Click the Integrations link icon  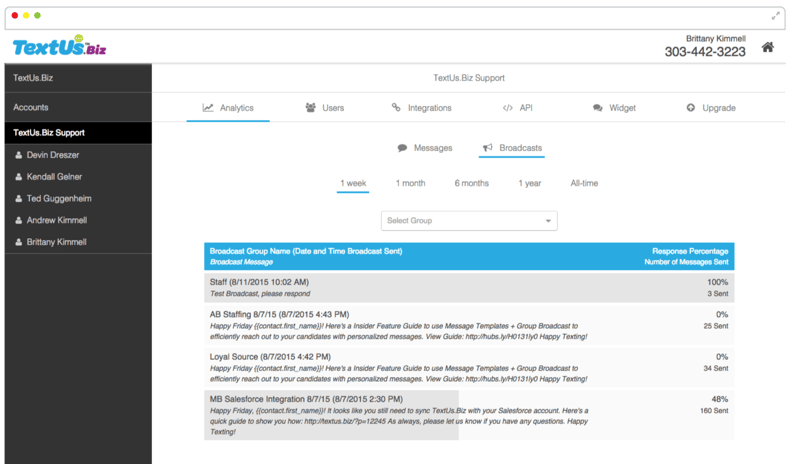[396, 107]
